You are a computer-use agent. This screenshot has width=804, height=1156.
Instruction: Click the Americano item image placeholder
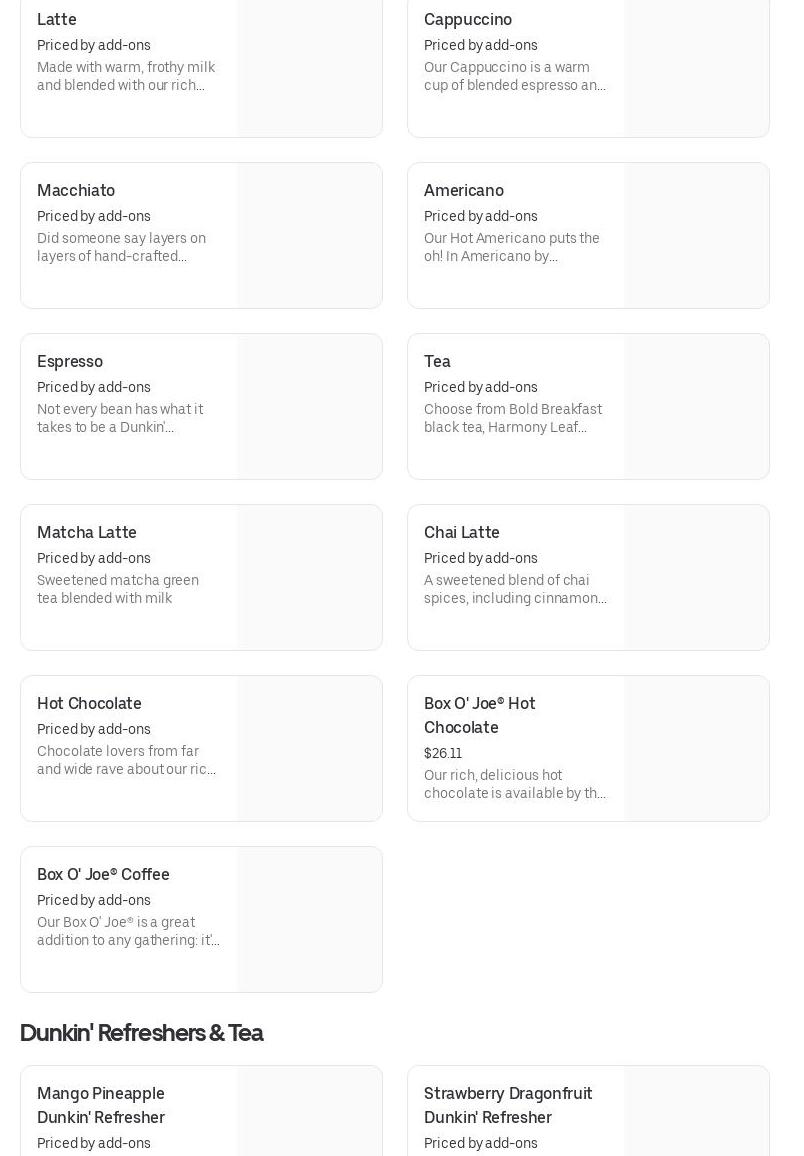[696, 236]
